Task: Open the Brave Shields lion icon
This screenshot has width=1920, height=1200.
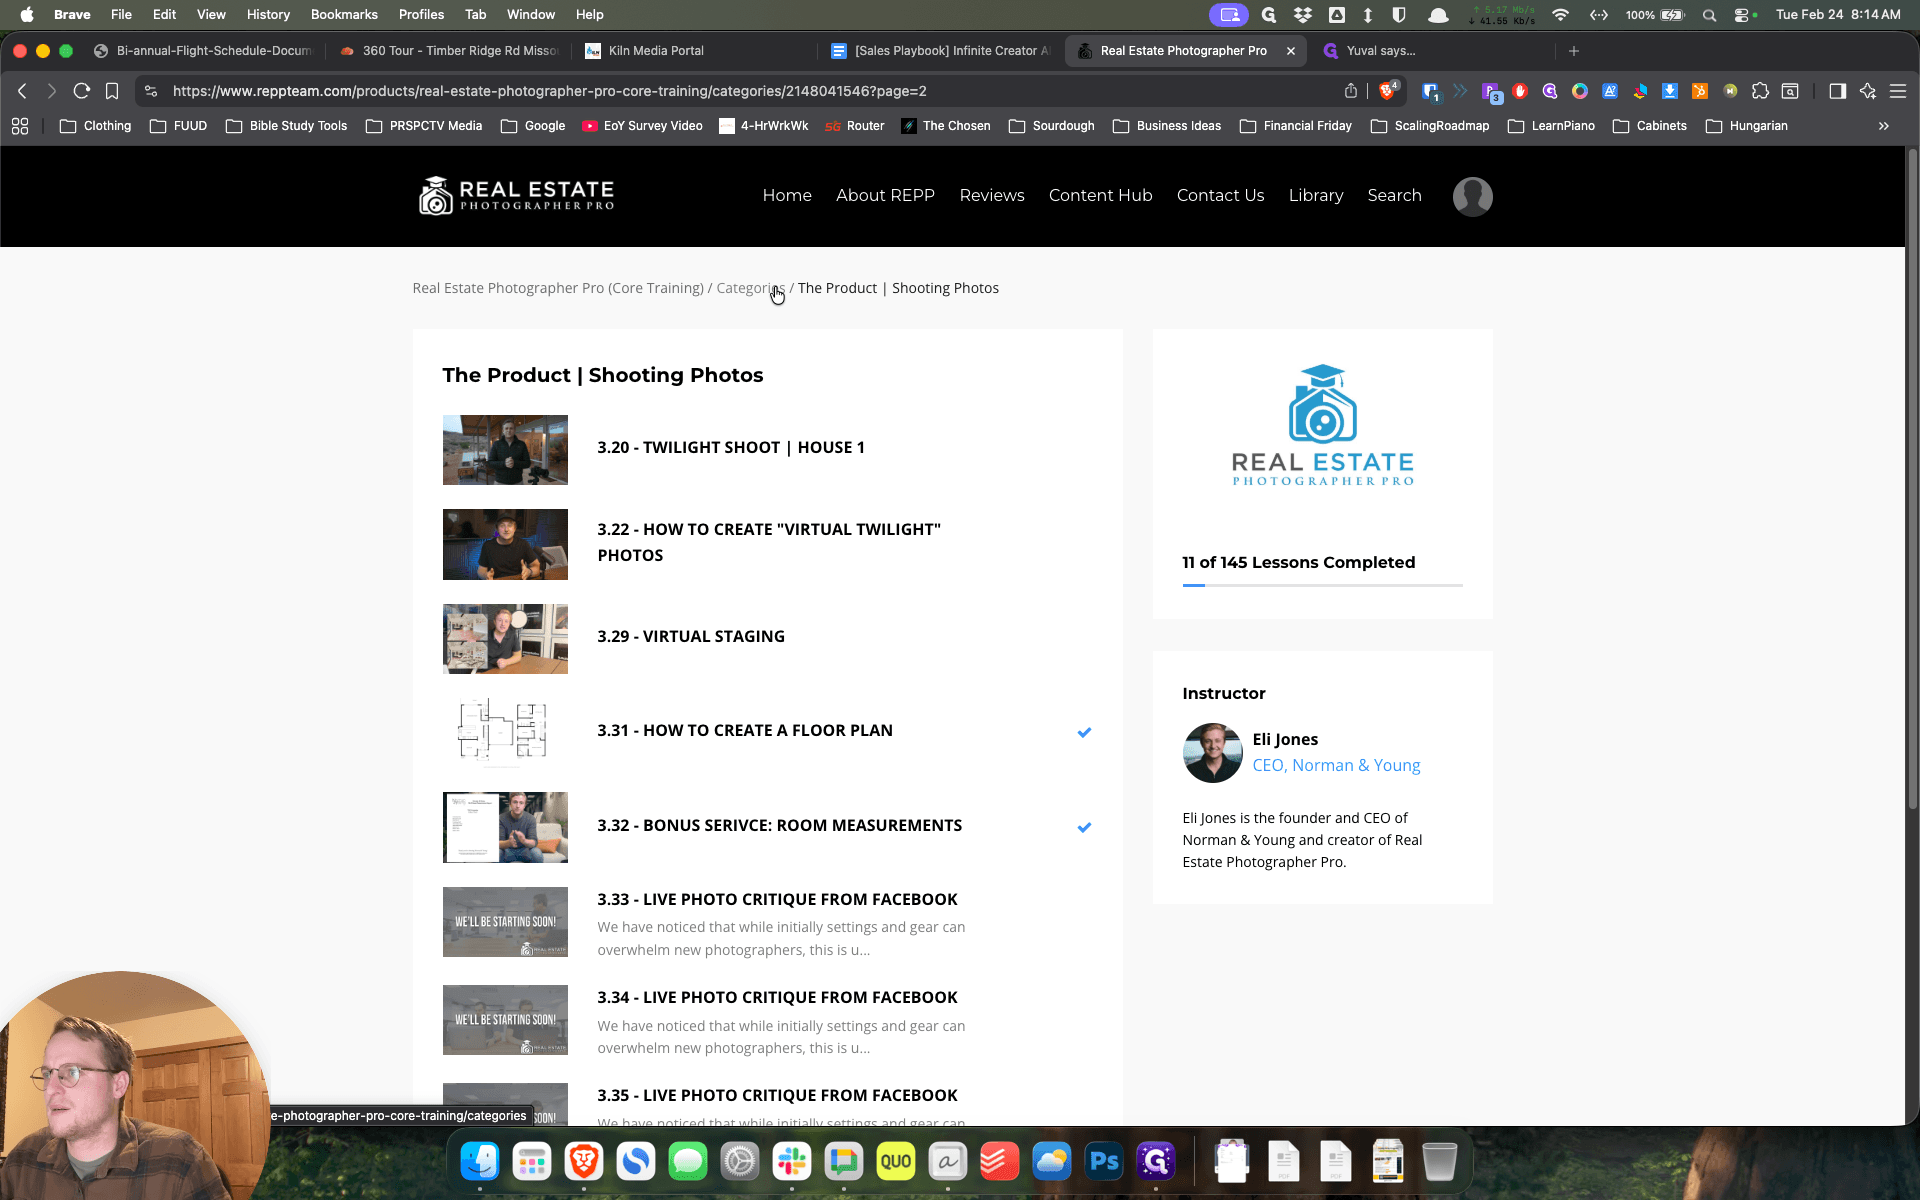Action: [x=1387, y=91]
